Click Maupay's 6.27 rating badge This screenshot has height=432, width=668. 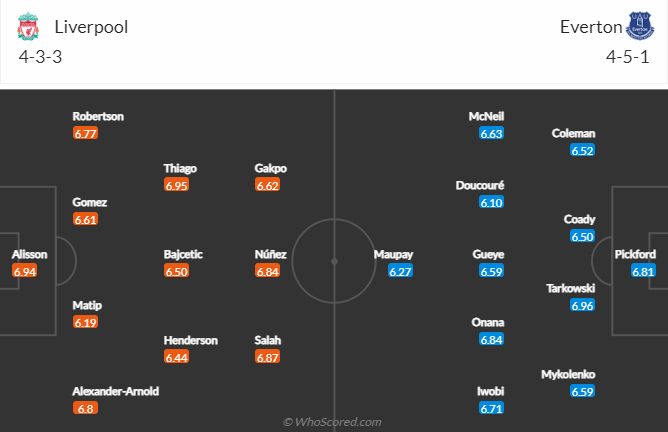(x=401, y=271)
